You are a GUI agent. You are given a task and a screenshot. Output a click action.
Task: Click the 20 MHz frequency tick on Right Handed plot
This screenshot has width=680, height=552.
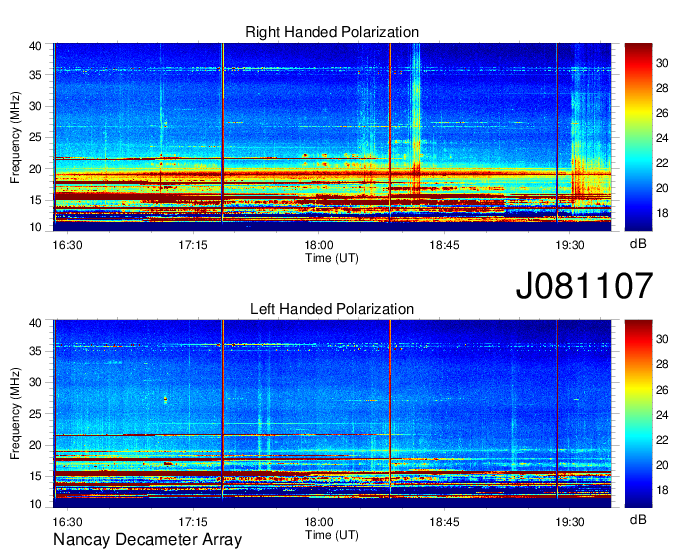point(36,169)
